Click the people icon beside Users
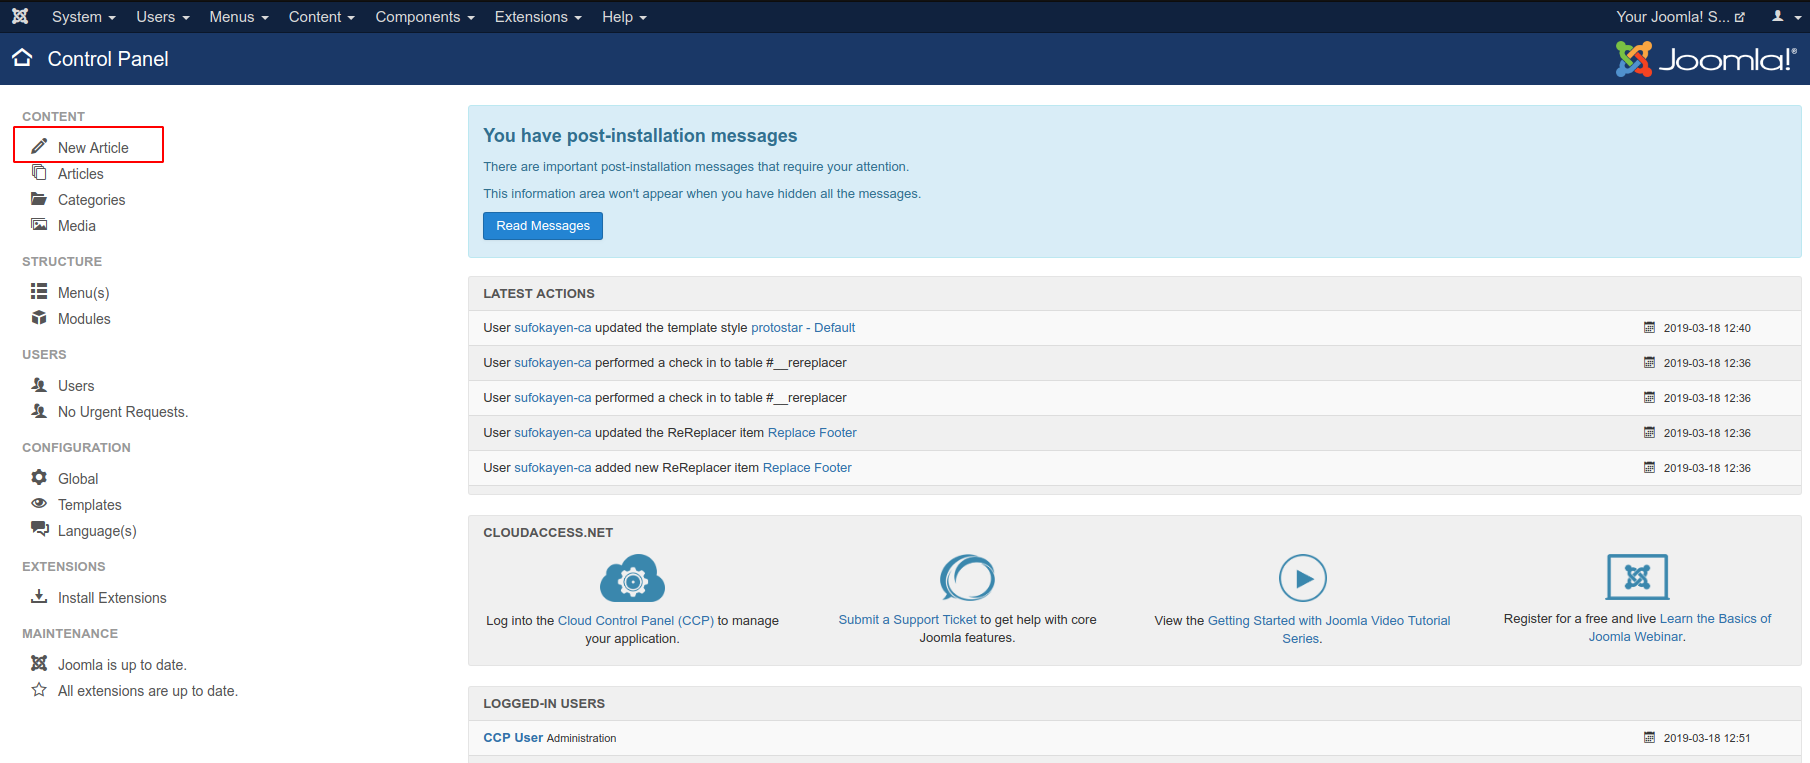 click(x=39, y=384)
